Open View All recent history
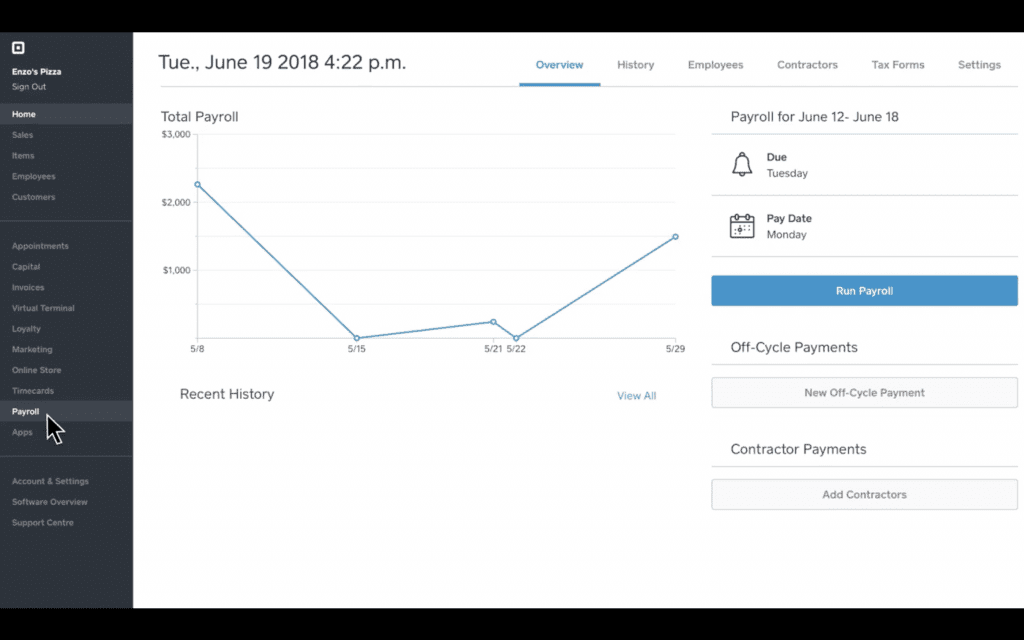Image resolution: width=1024 pixels, height=640 pixels. pyautogui.click(x=636, y=396)
